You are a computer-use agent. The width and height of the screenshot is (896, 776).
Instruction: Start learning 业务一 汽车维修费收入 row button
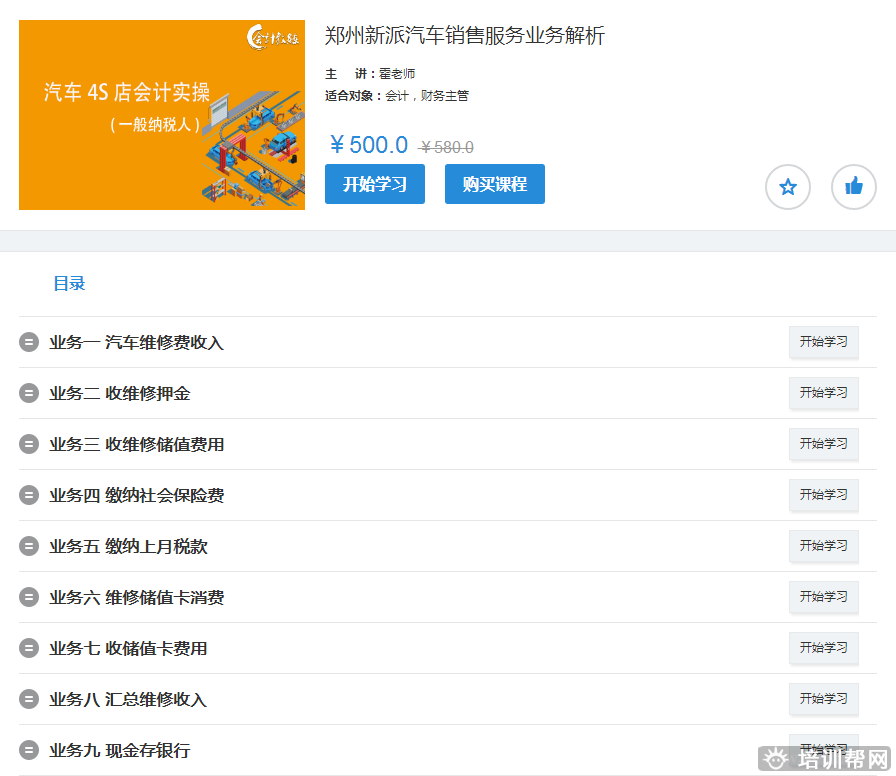coord(823,342)
